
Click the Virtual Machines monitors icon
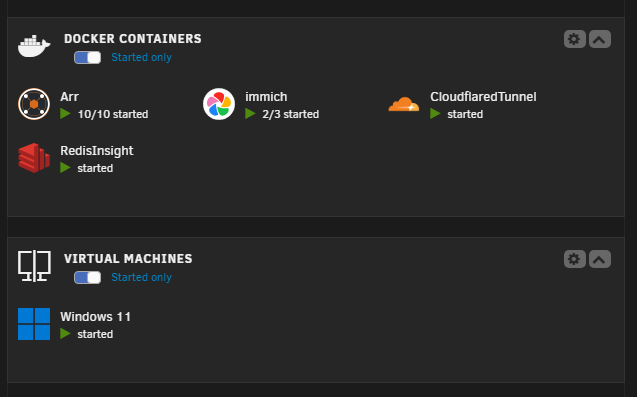click(x=34, y=266)
